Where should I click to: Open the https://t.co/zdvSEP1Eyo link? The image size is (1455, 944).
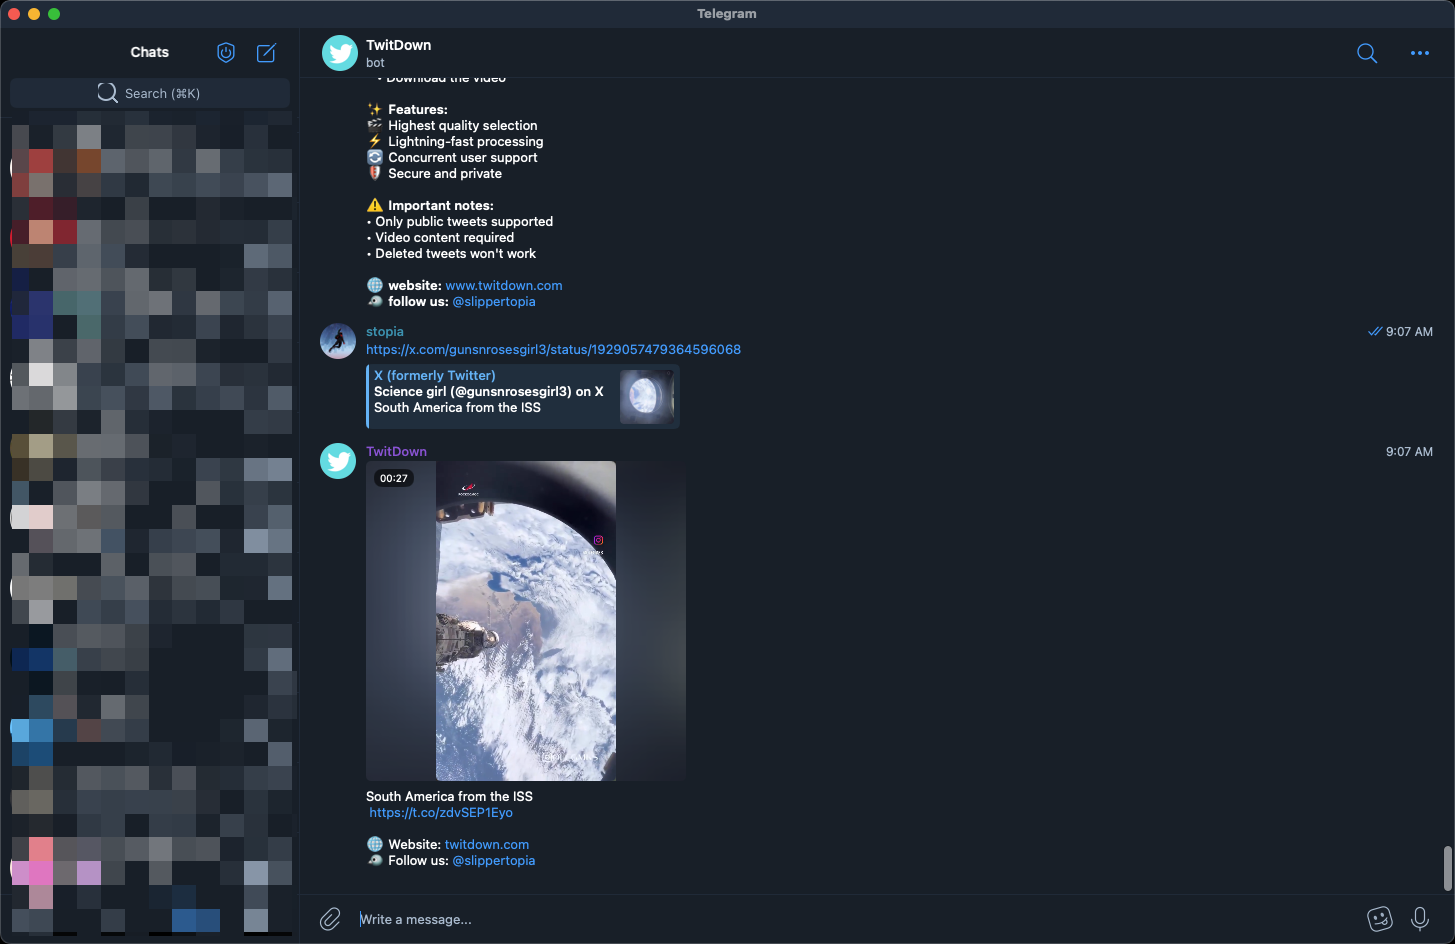pyautogui.click(x=441, y=813)
